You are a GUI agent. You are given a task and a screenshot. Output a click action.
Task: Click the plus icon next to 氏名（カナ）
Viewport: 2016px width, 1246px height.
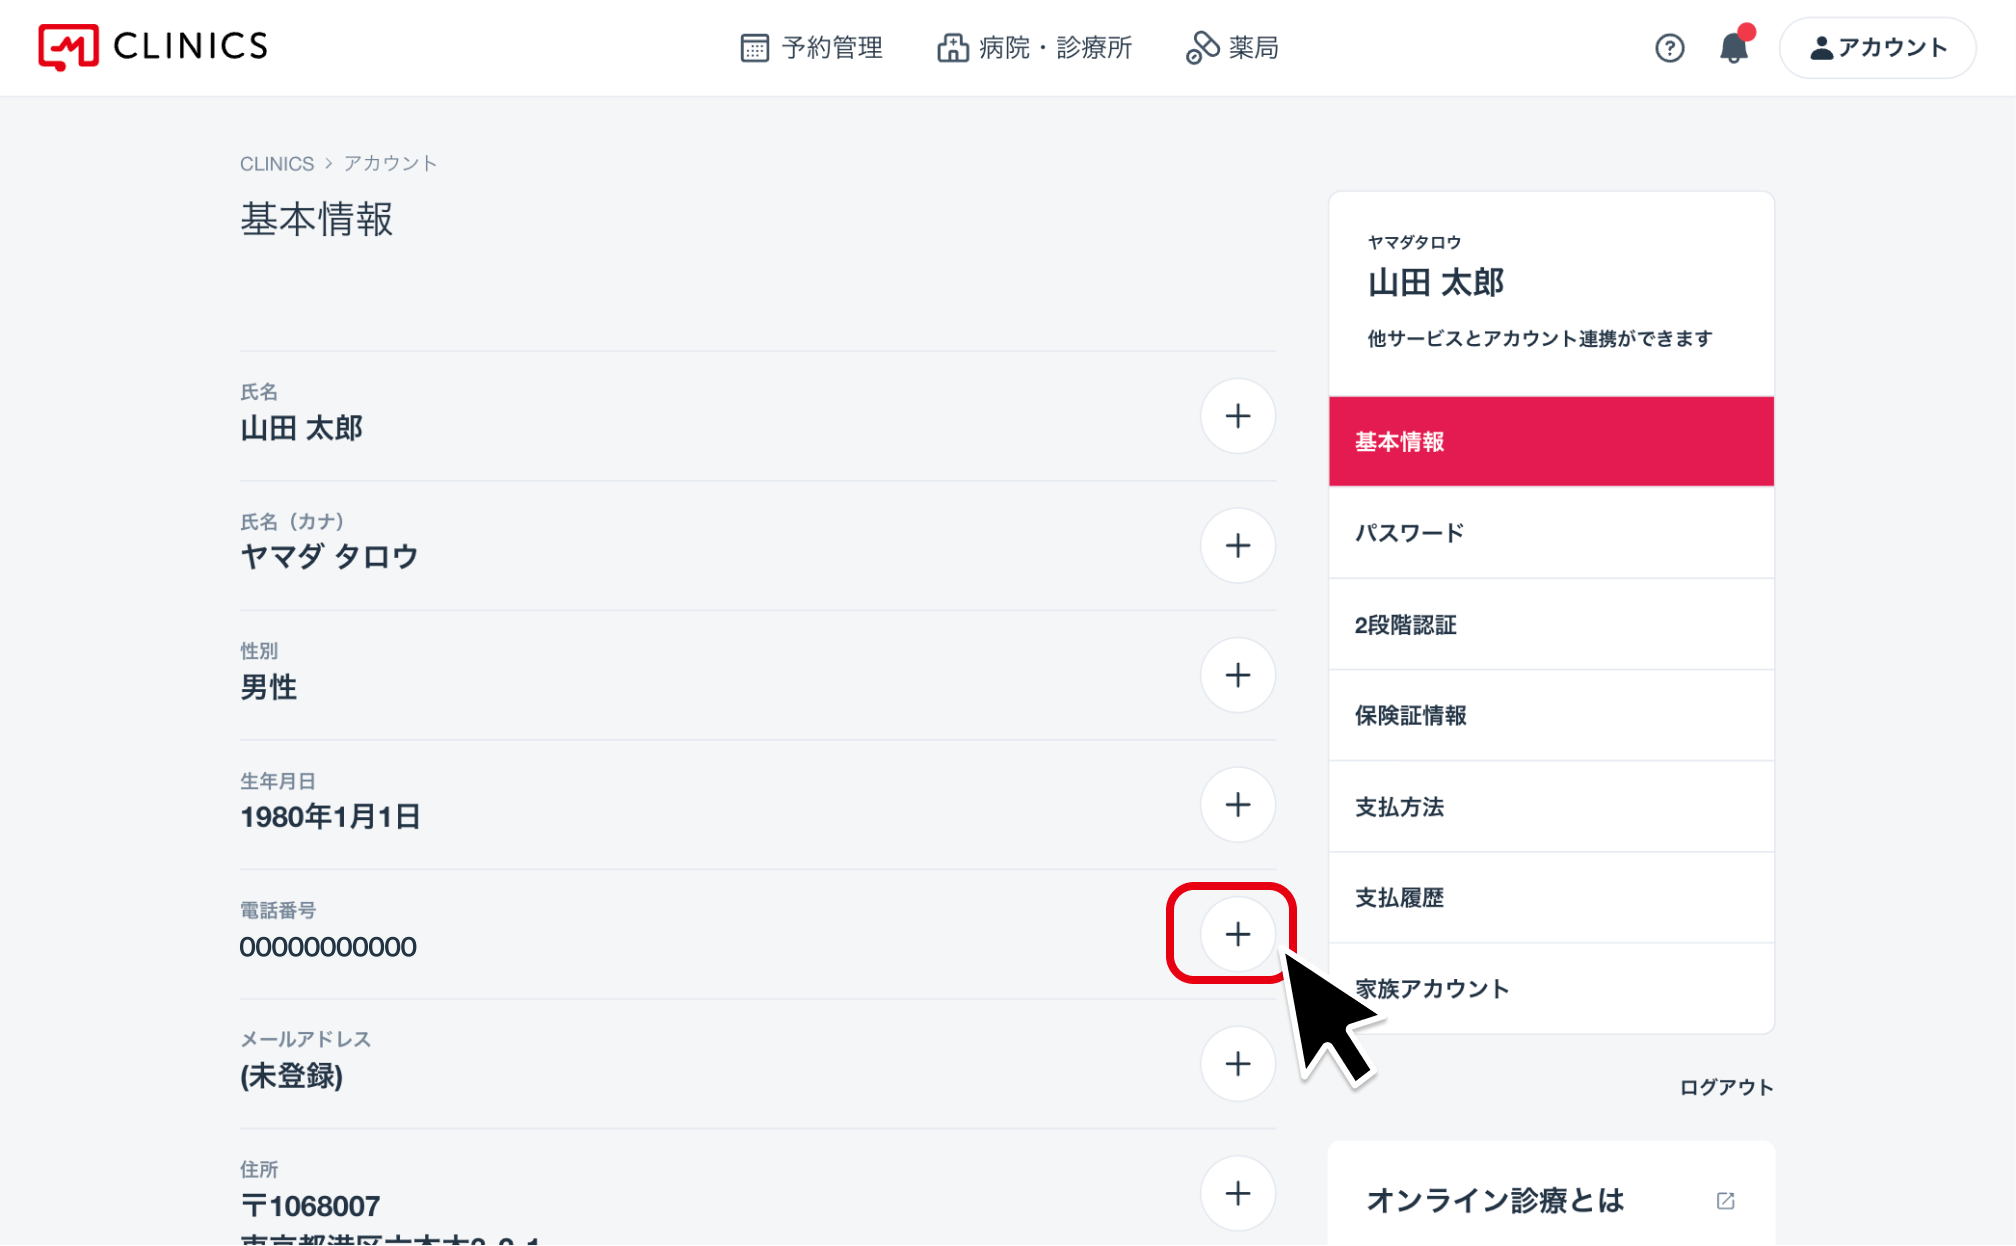click(1238, 546)
